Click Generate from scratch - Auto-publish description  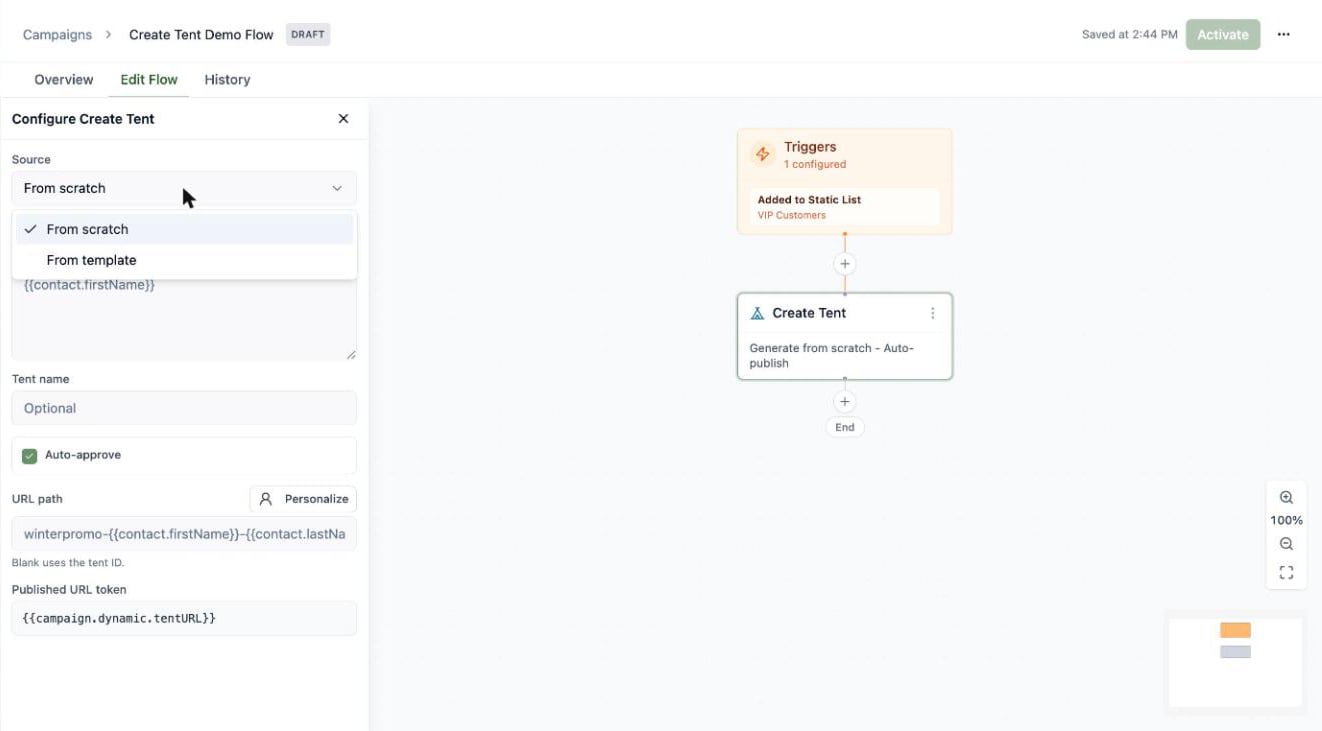[x=832, y=356]
